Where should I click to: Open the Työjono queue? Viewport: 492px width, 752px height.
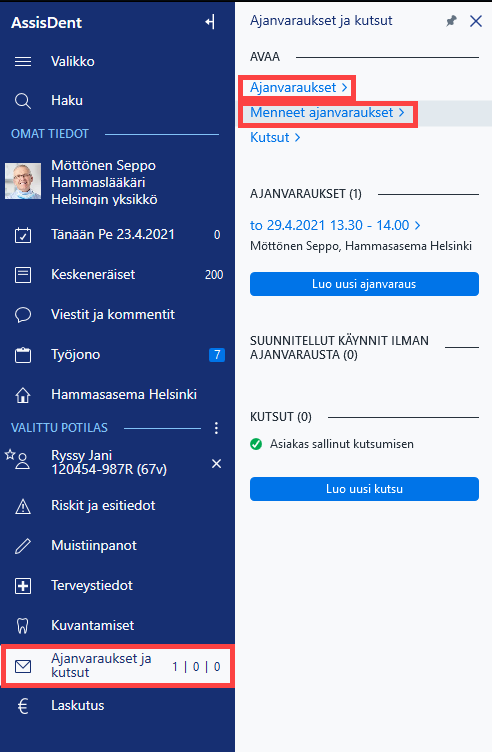(75, 355)
